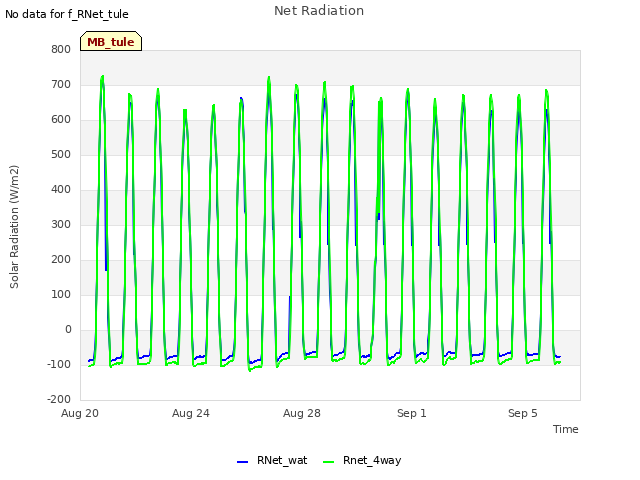Click the 800 y-axis tick label
This screenshot has width=640, height=480.
click(61, 49)
